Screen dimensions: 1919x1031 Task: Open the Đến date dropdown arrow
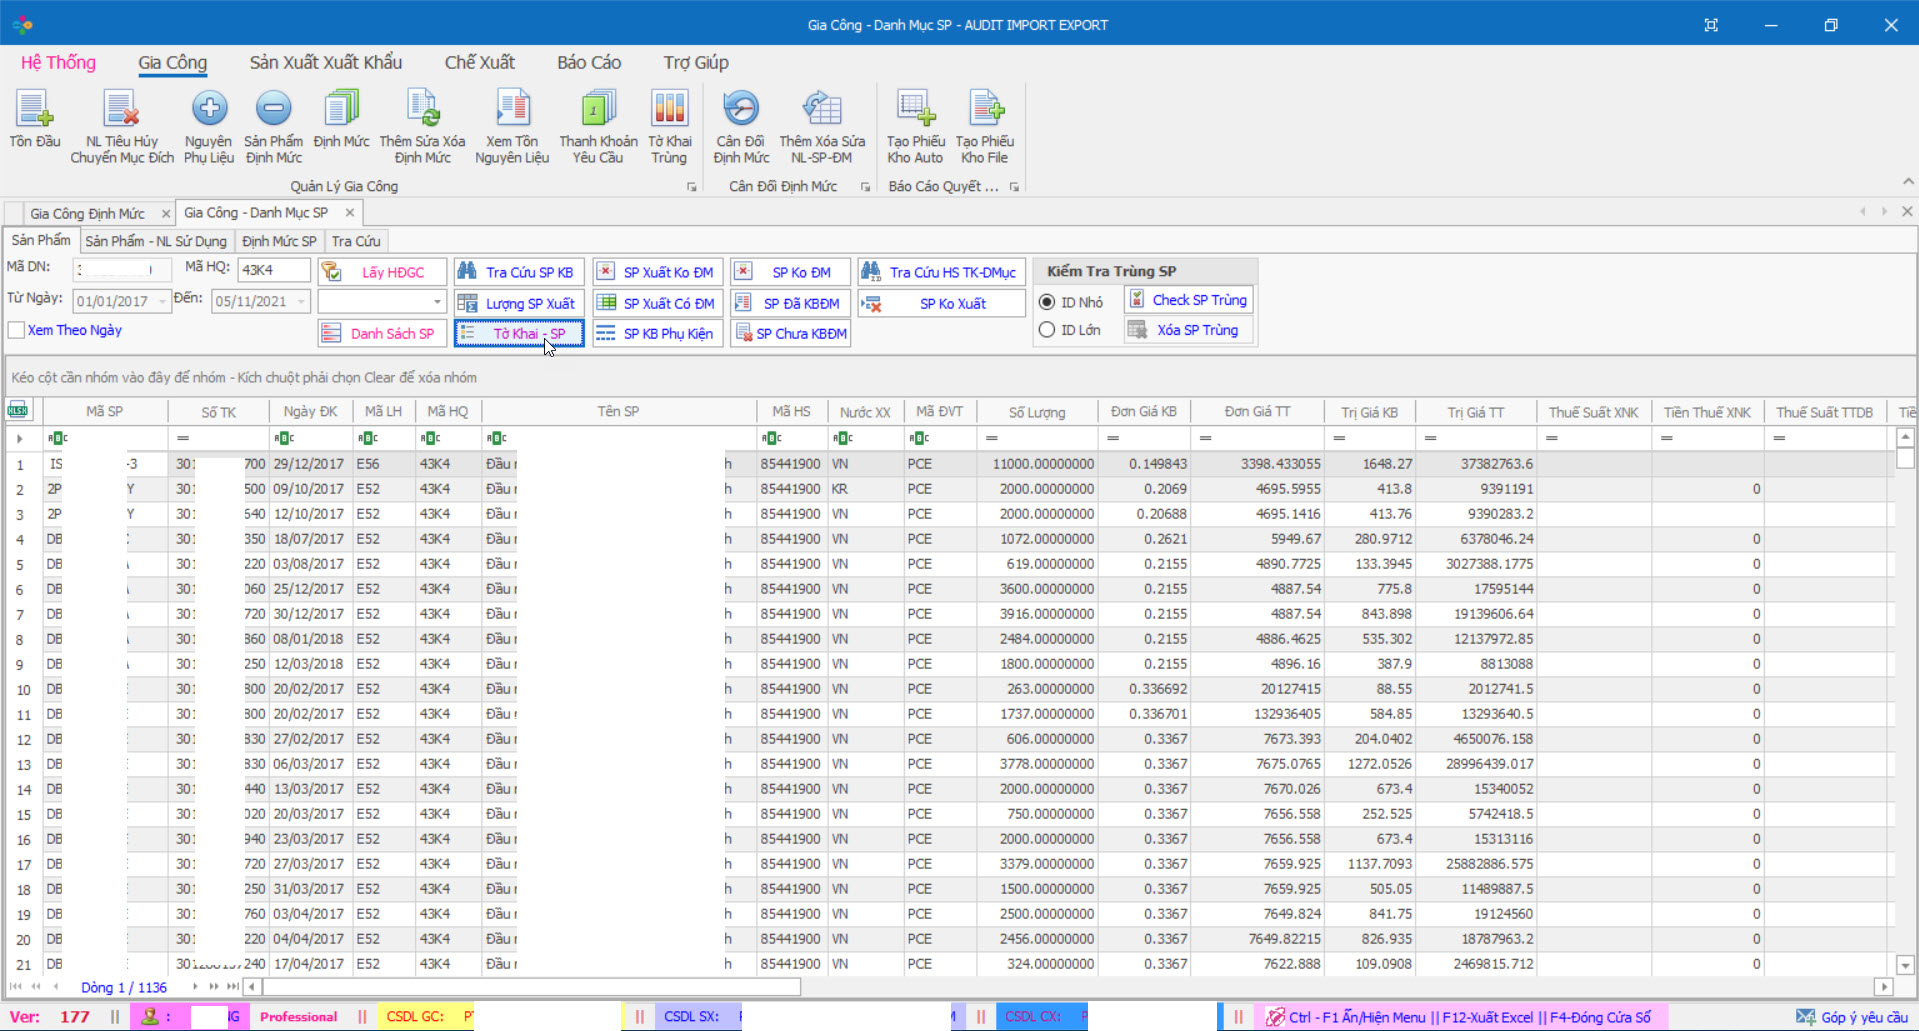click(300, 302)
